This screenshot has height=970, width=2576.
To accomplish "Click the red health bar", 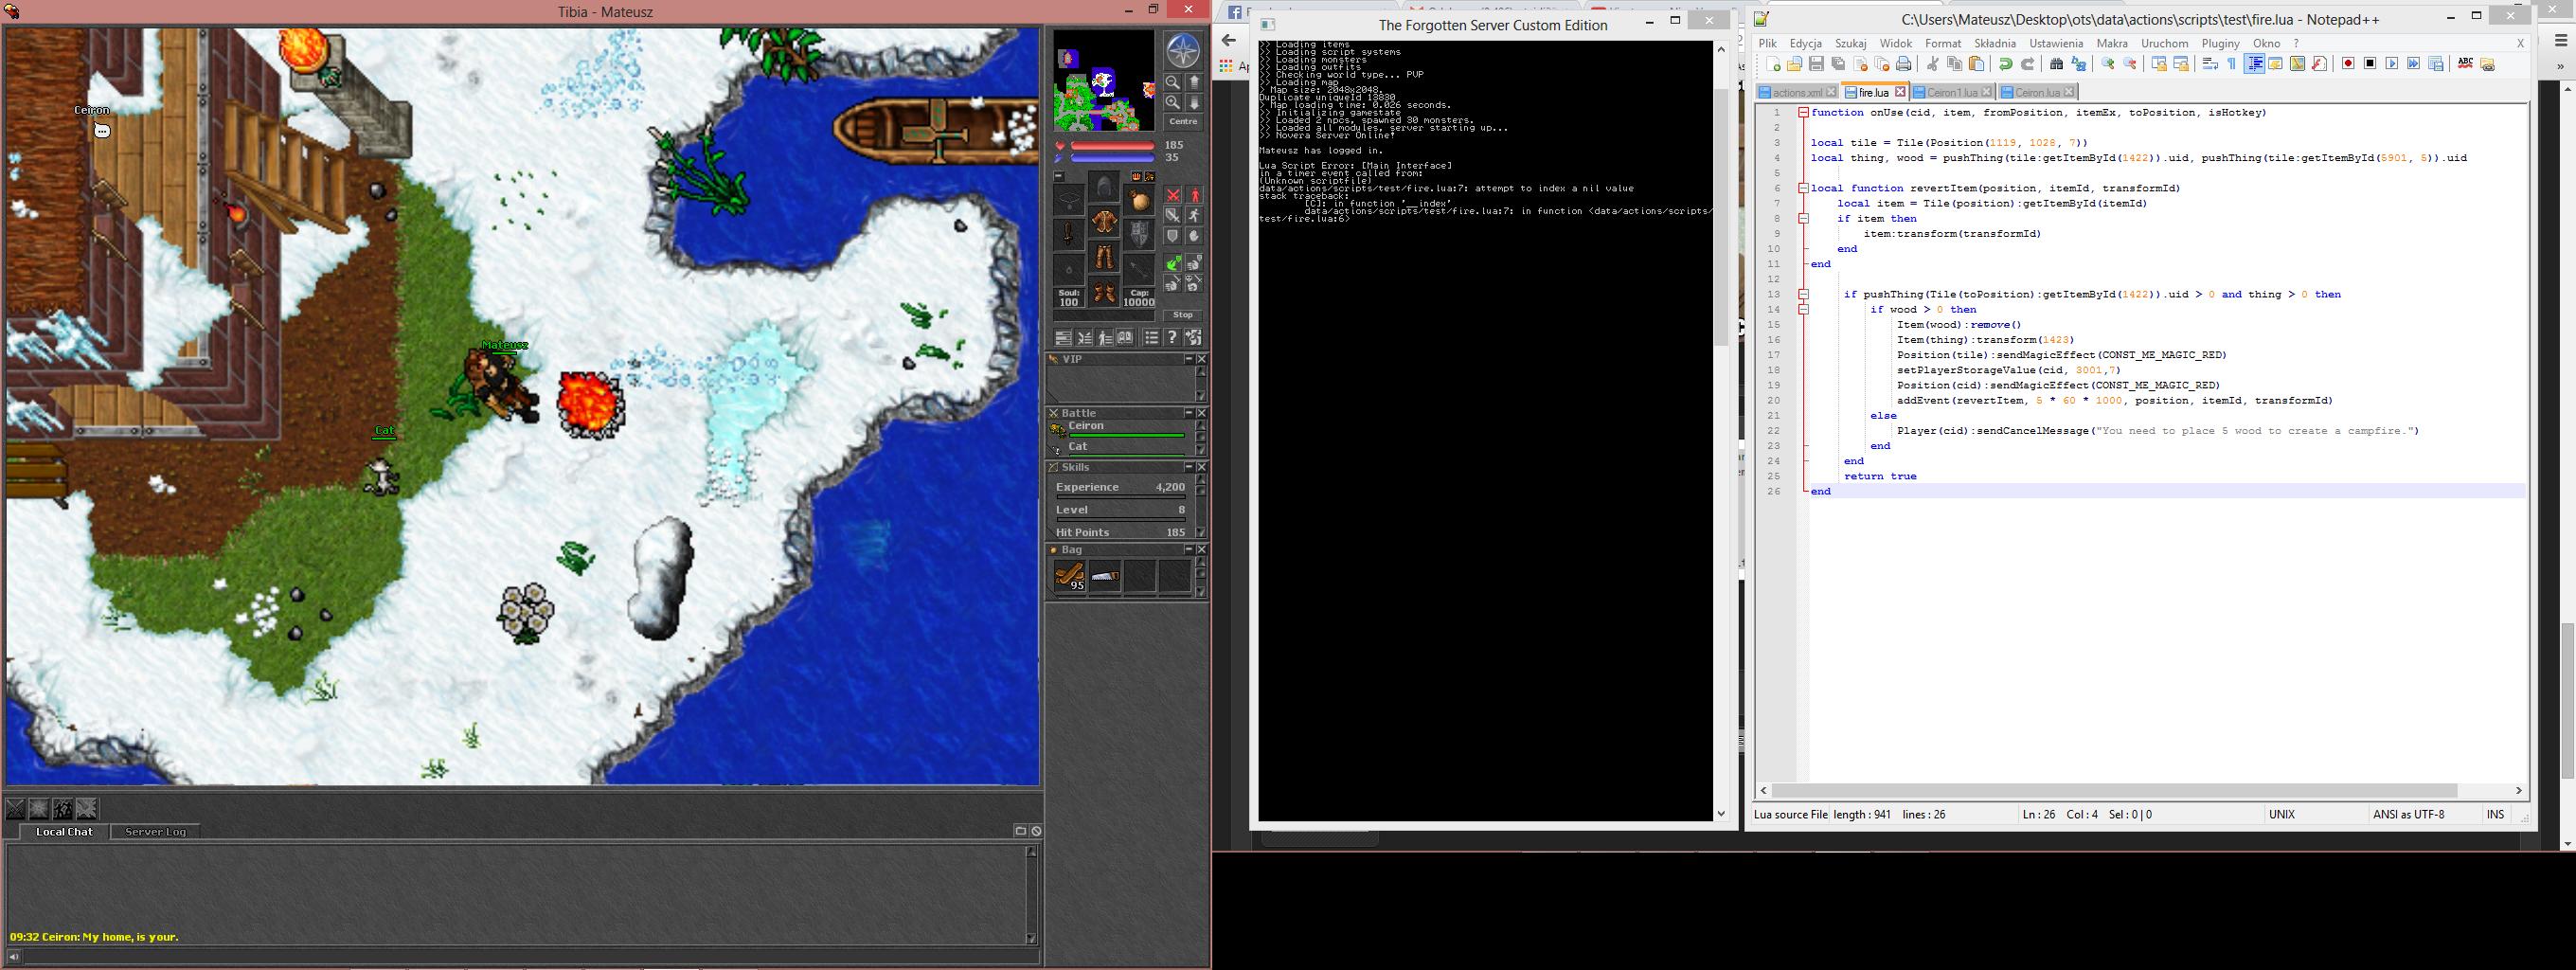I will tap(1113, 146).
